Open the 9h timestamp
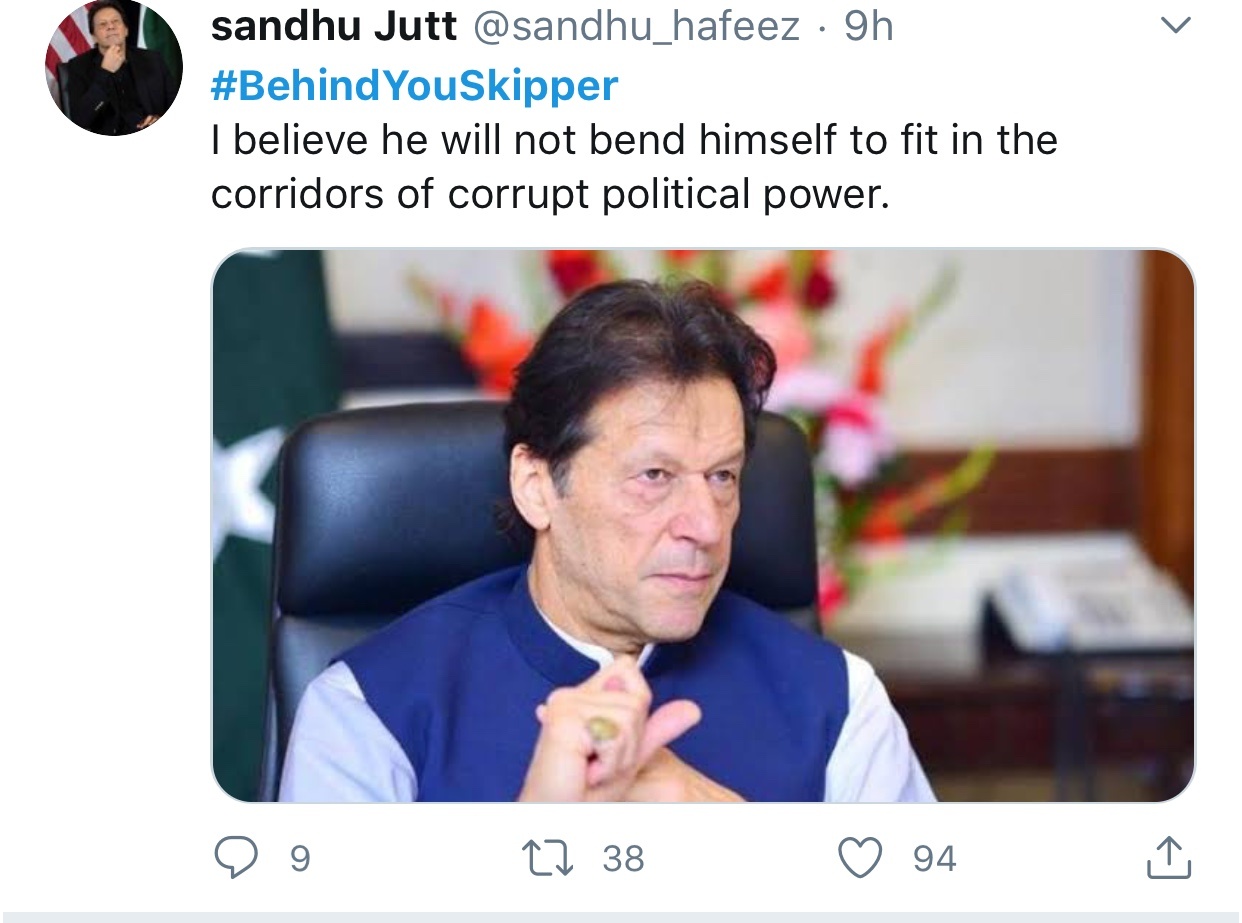The height and width of the screenshot is (923, 1242). tap(868, 28)
